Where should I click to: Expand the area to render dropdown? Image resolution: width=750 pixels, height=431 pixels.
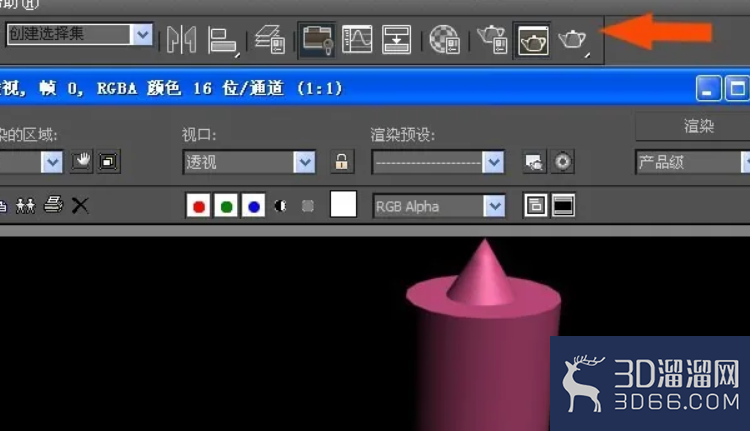tap(52, 162)
